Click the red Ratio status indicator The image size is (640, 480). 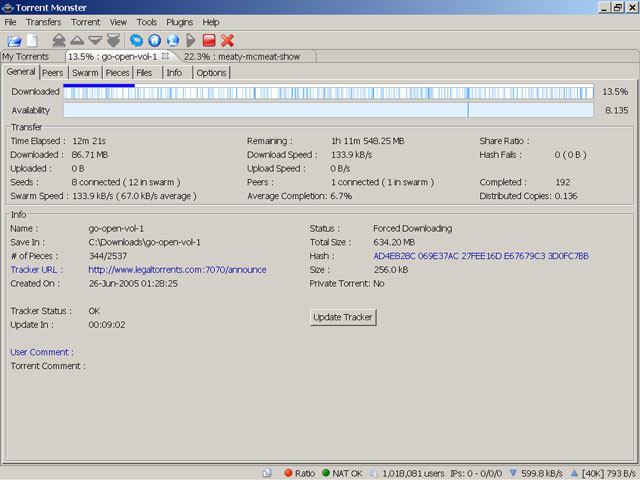click(288, 473)
